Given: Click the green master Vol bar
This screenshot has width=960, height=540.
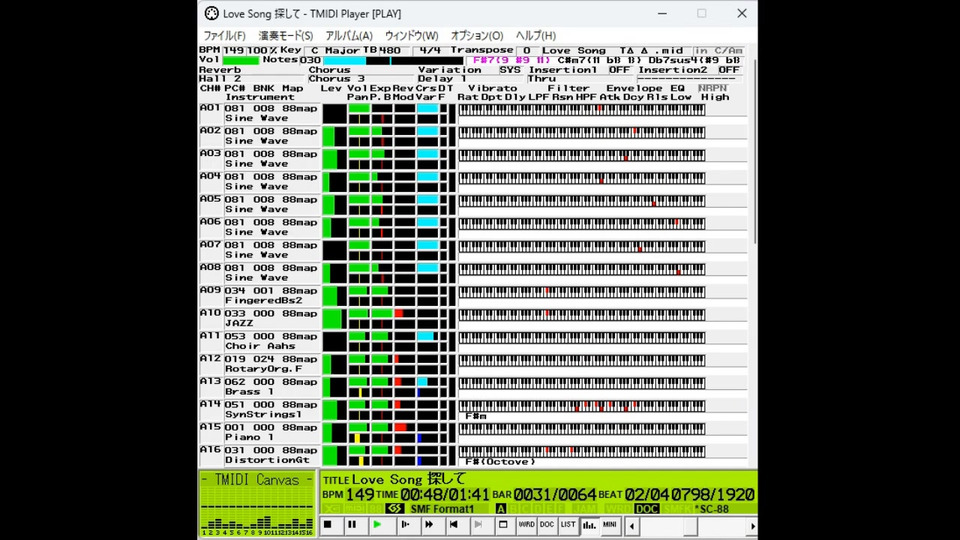Looking at the screenshot, I should (241, 60).
